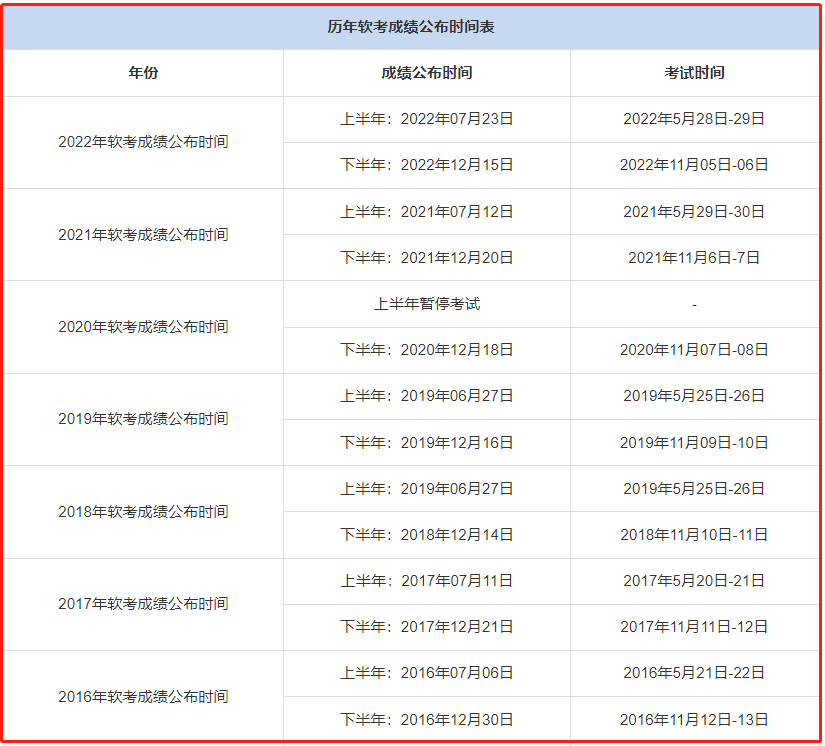Select the 年份 column header

(146, 72)
